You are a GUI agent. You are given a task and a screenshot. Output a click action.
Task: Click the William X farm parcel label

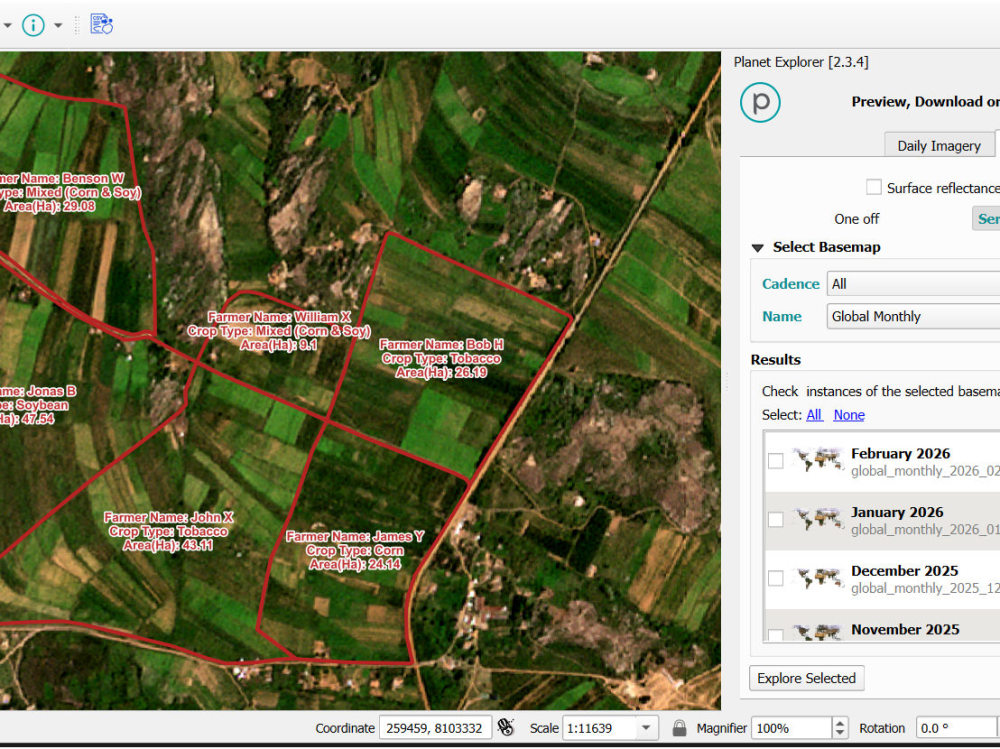279,331
